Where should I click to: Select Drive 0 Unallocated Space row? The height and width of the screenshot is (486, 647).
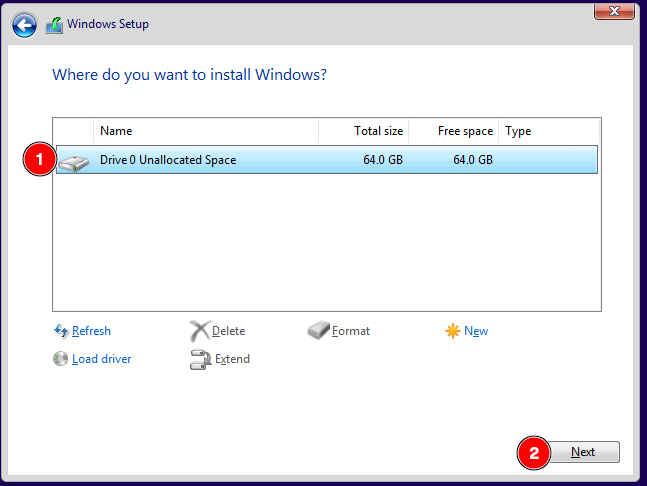pyautogui.click(x=327, y=160)
